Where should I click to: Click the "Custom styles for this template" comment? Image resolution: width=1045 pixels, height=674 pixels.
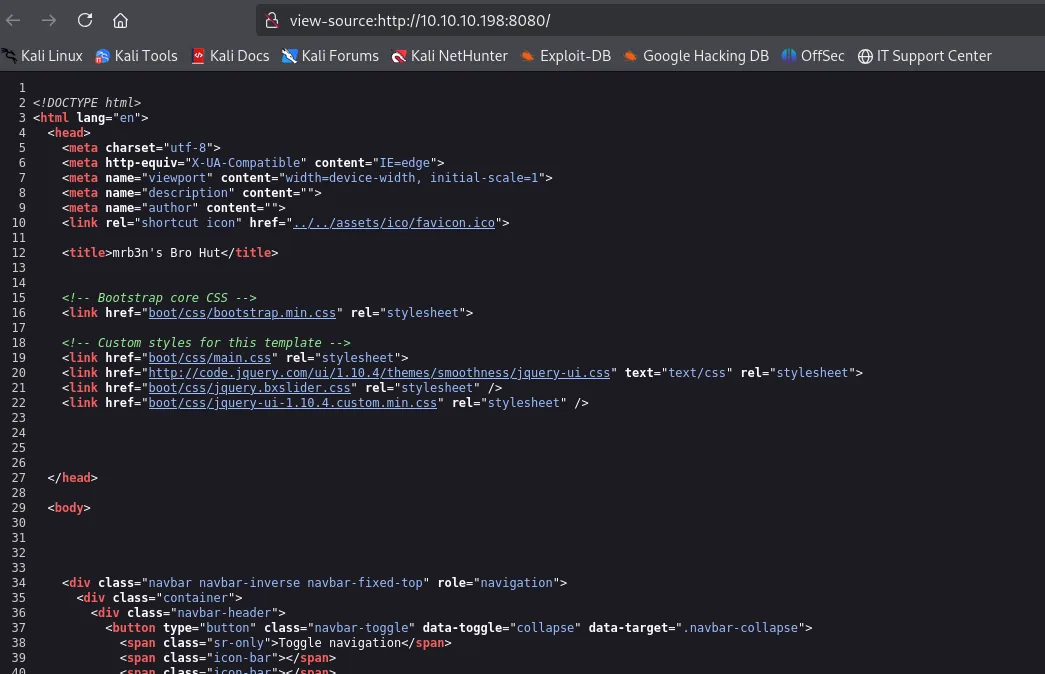tap(206, 343)
